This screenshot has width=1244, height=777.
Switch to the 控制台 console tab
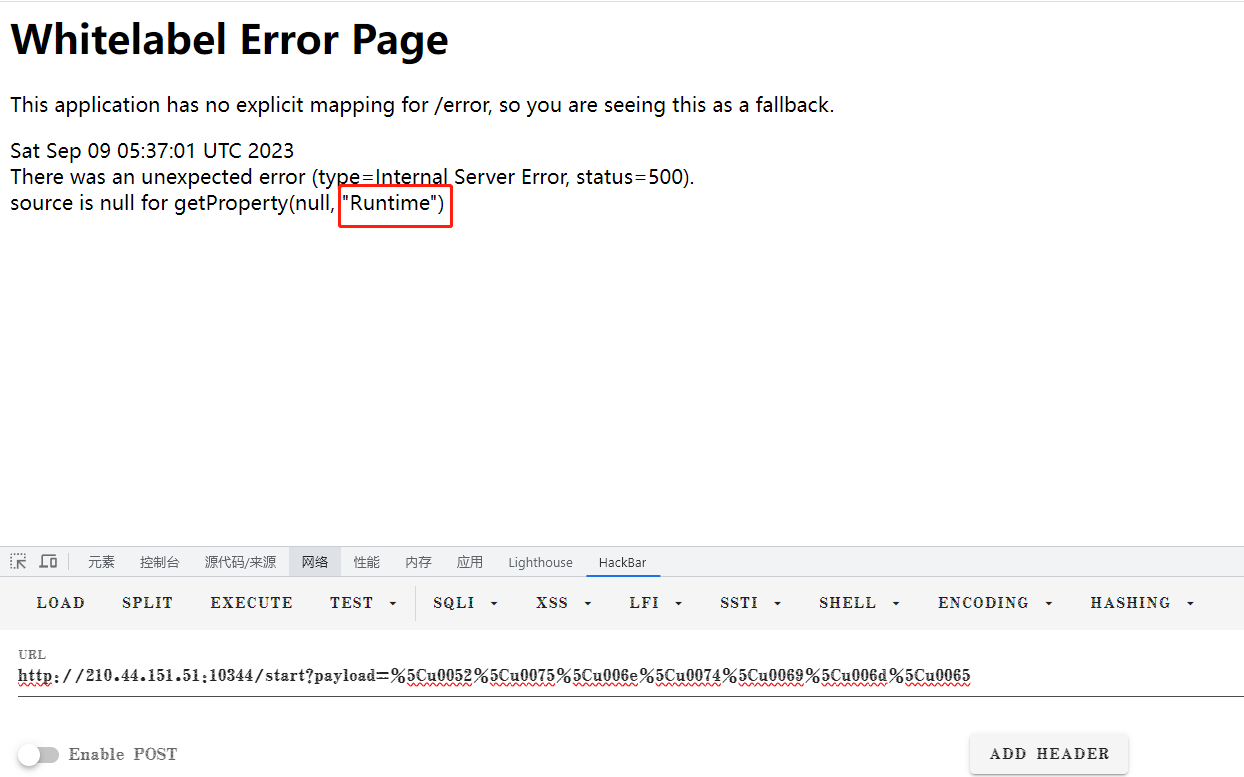(160, 562)
